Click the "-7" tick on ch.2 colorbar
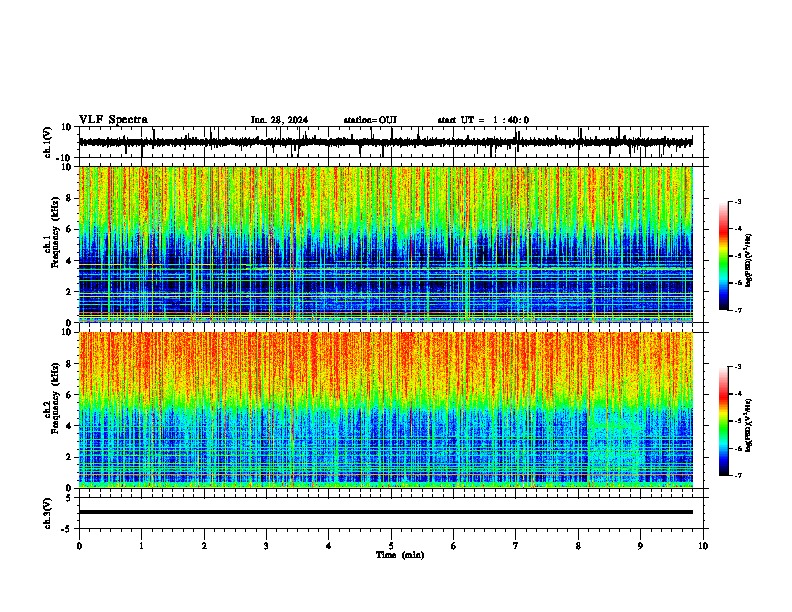Viewport: 792px width, 612px height. pyautogui.click(x=738, y=476)
